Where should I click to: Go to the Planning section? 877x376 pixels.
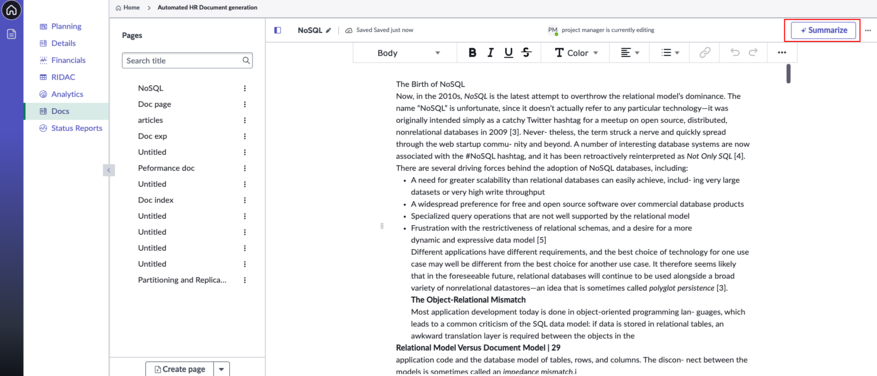[66, 26]
